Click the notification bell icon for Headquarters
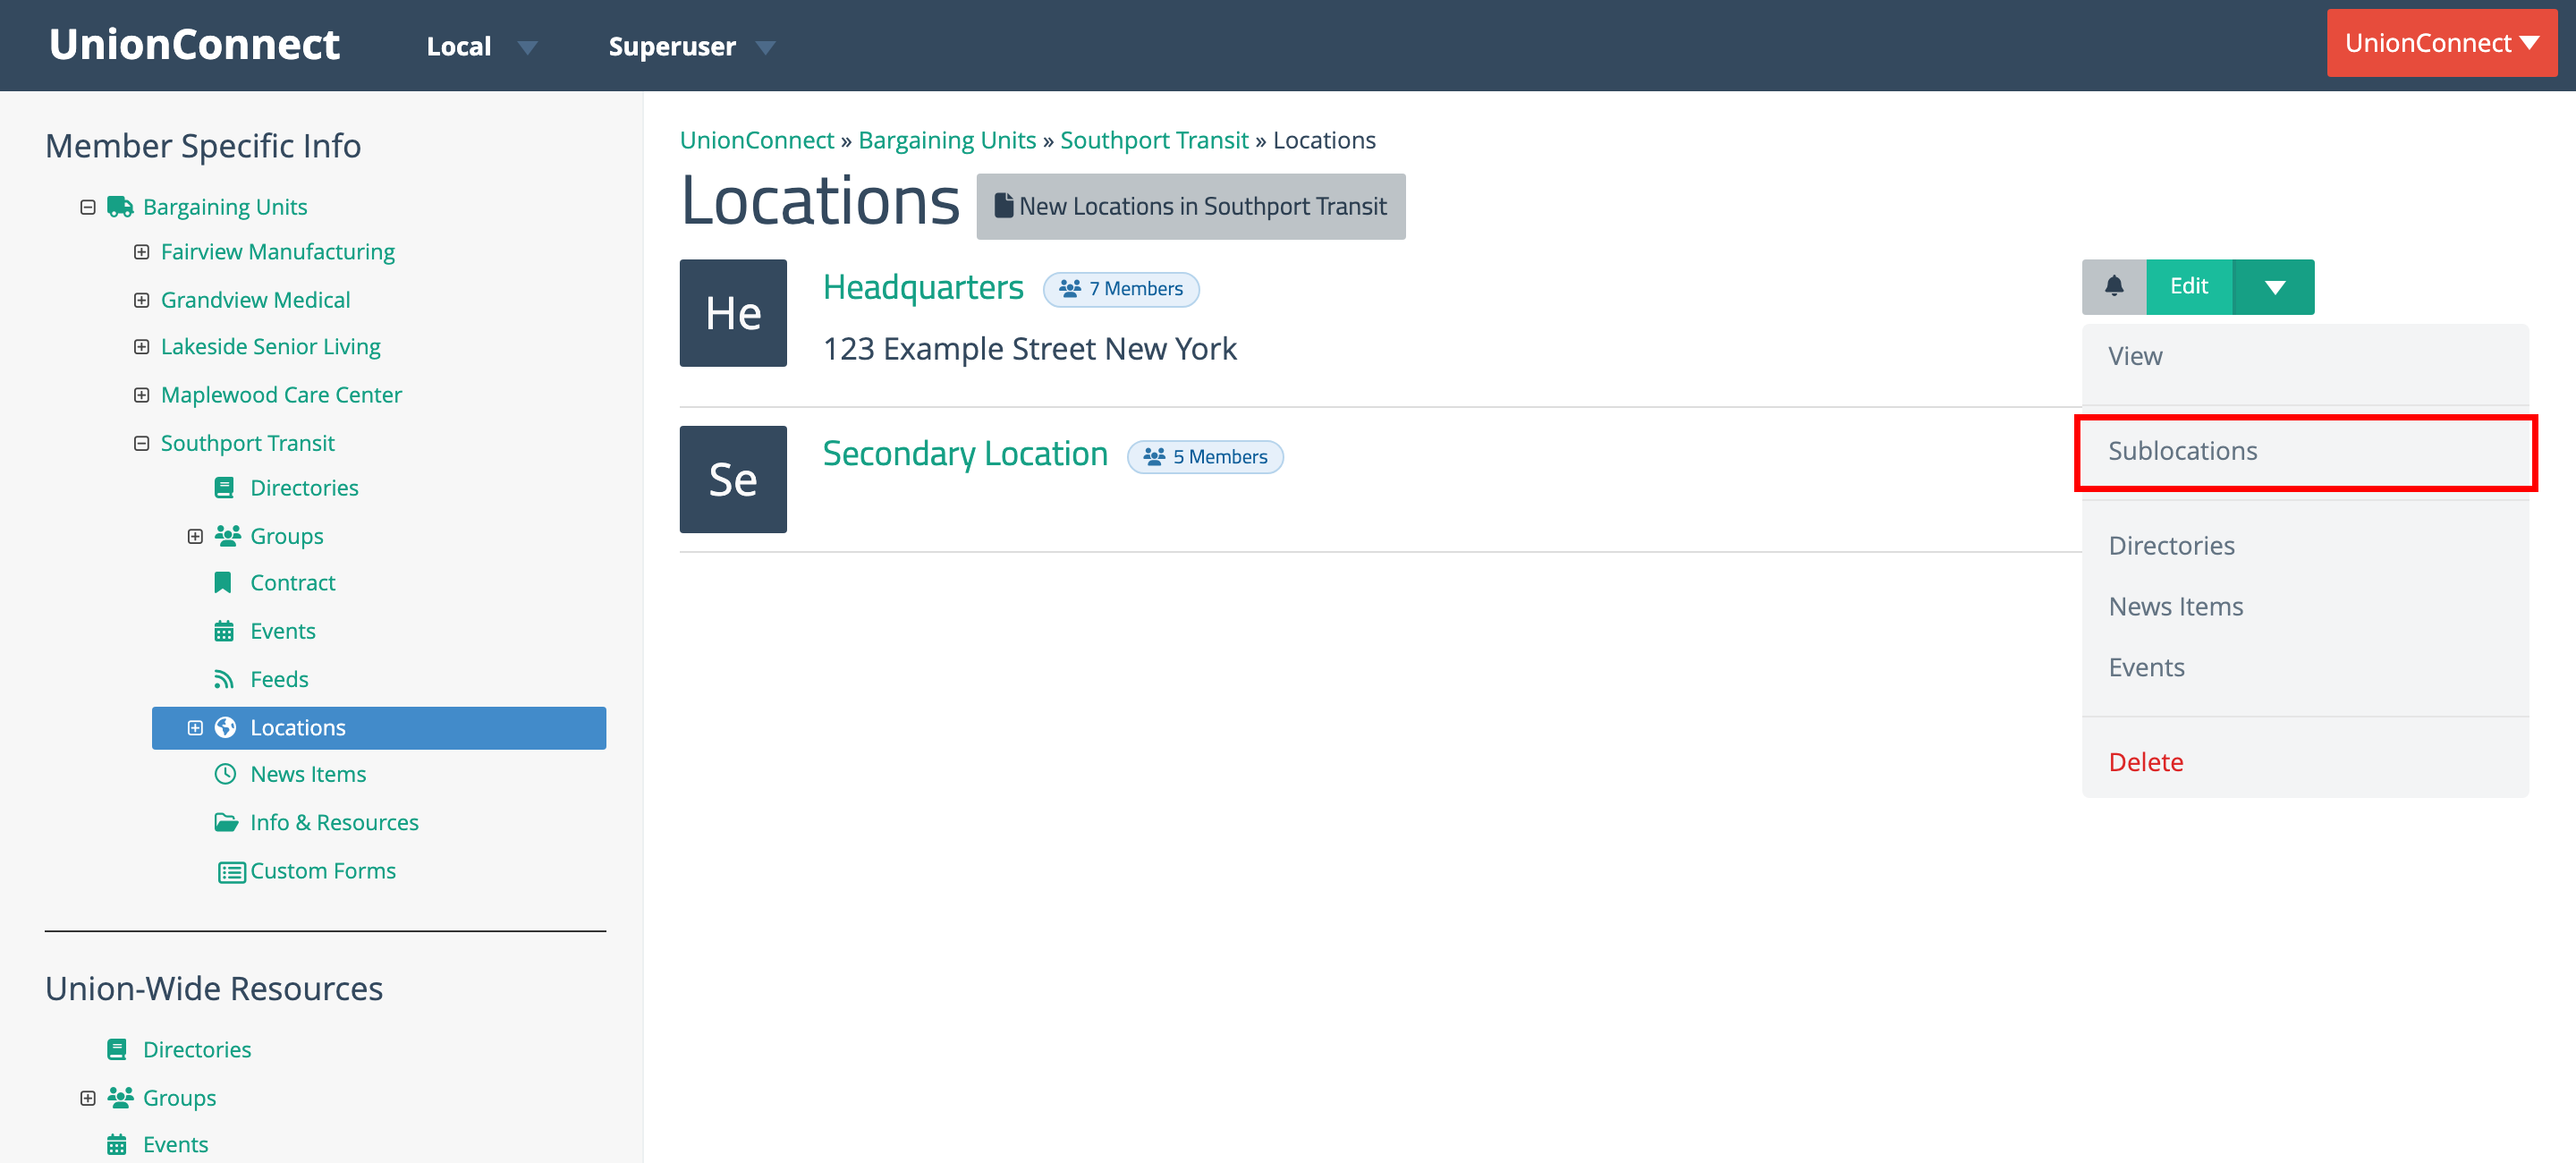 tap(2113, 286)
